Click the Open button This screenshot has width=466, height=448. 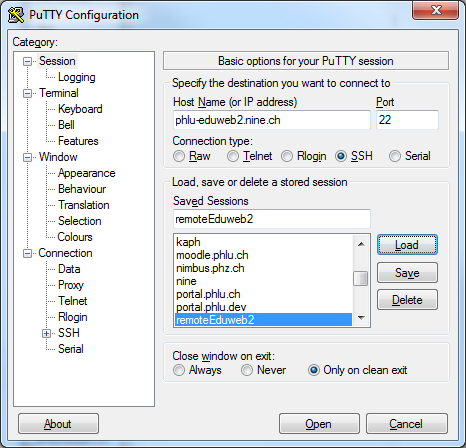click(319, 424)
